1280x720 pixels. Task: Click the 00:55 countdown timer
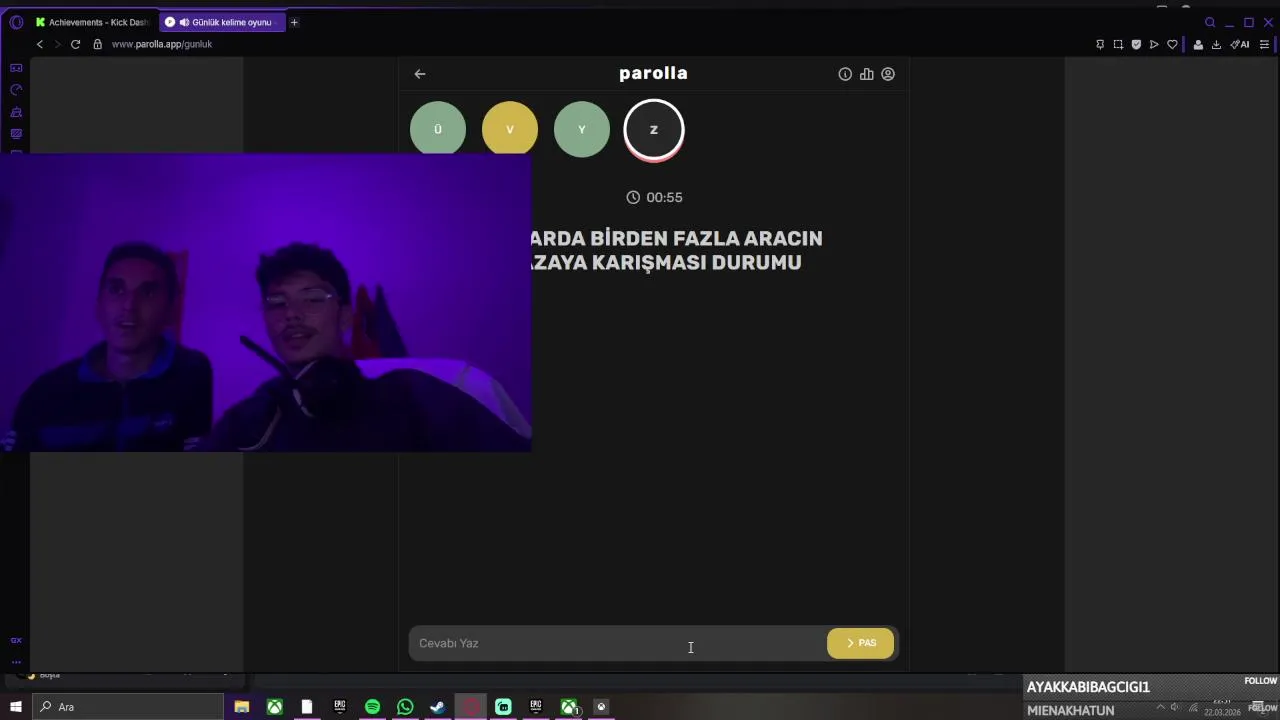click(654, 198)
